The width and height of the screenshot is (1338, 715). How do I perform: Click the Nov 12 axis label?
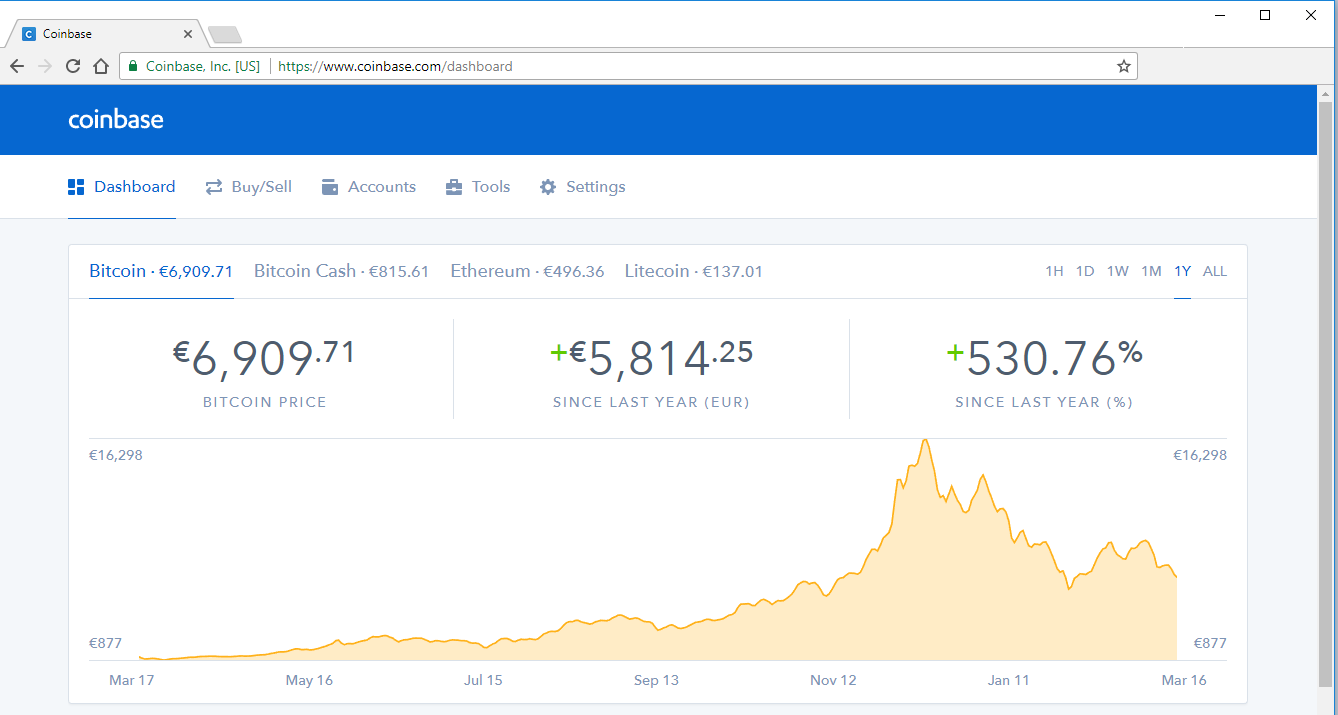coord(833,680)
